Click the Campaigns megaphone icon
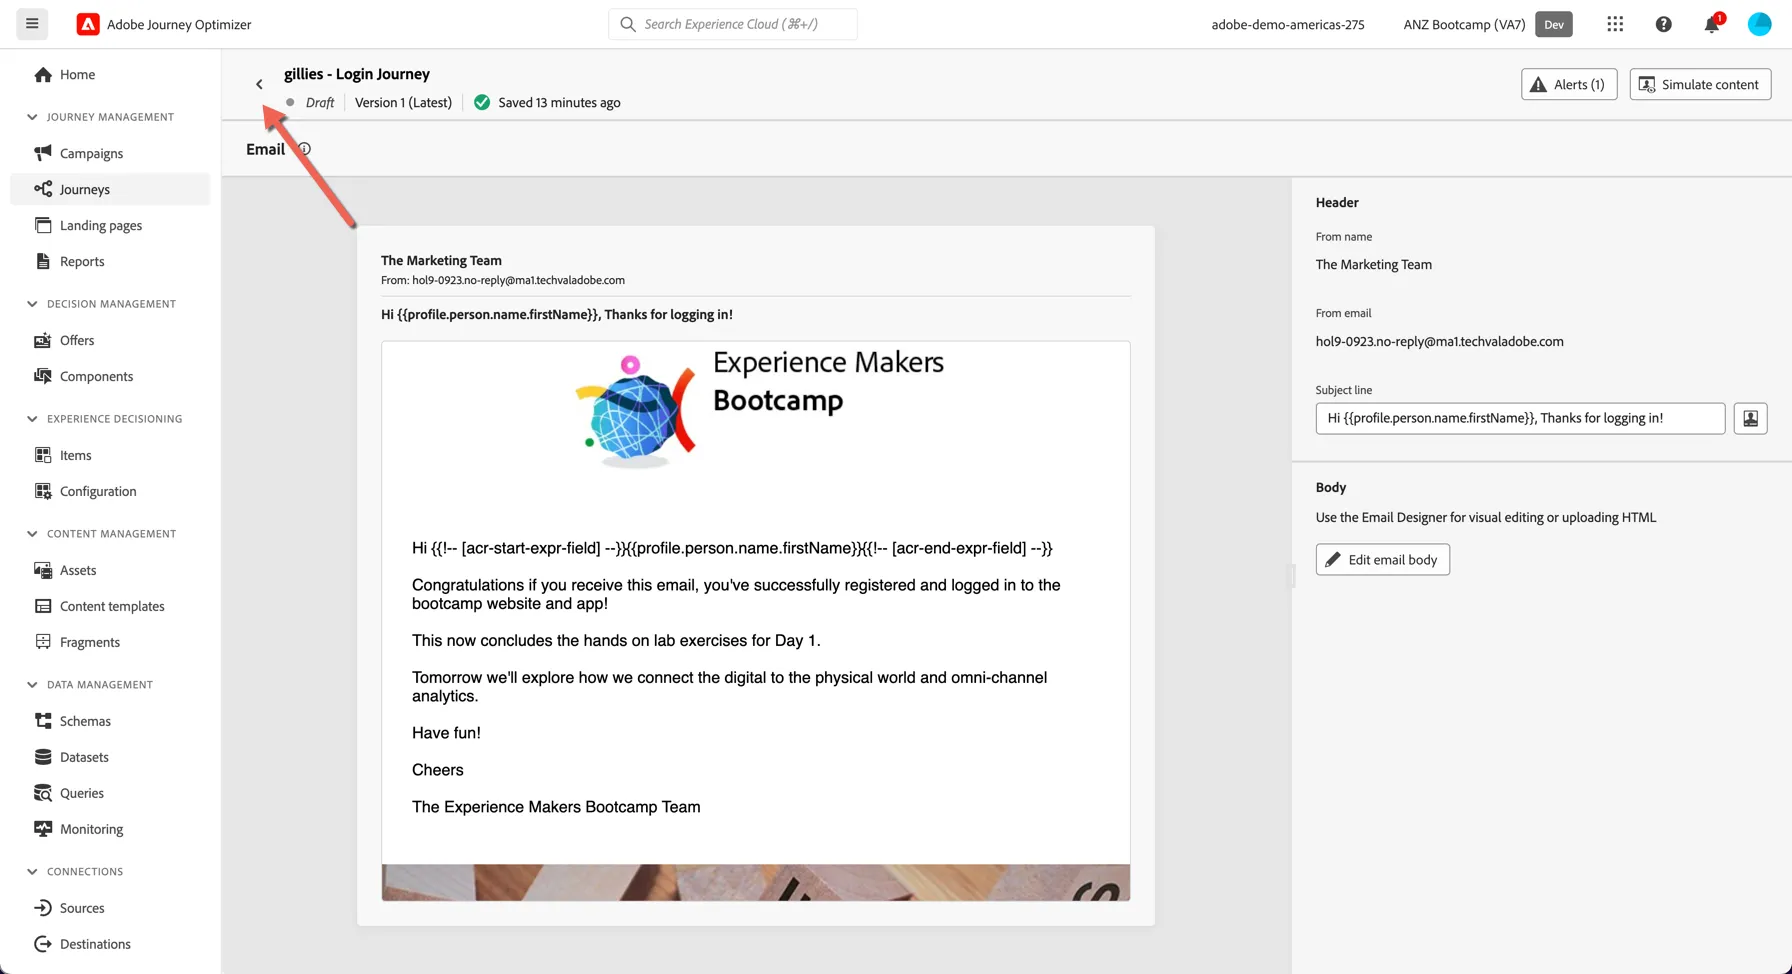 click(x=43, y=153)
